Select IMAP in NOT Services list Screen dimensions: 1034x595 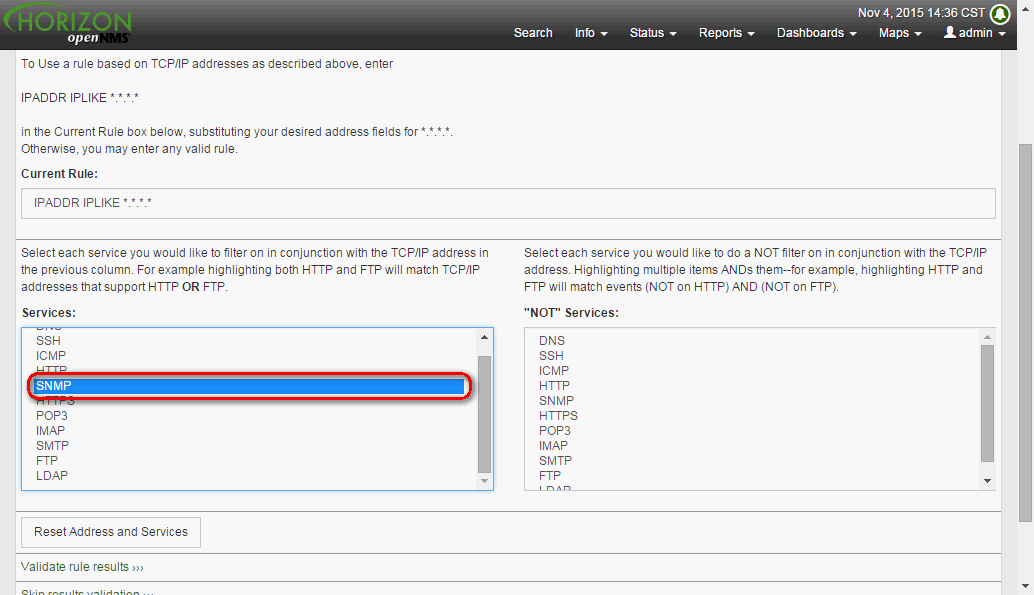(553, 446)
